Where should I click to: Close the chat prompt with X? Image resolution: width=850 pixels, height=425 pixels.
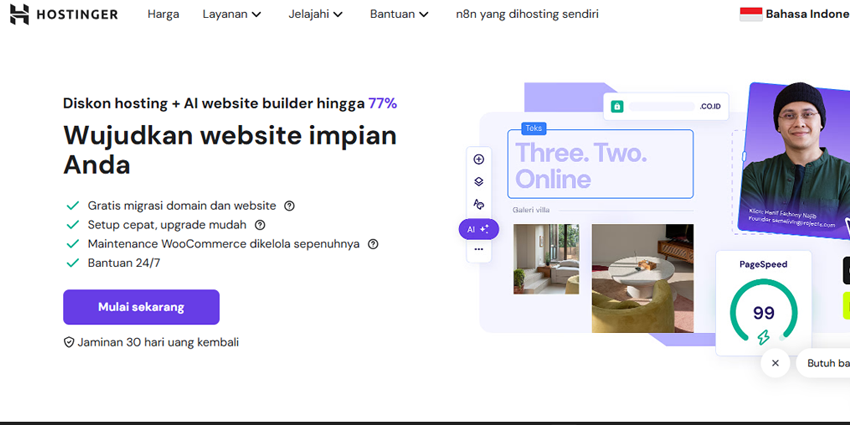pos(775,363)
